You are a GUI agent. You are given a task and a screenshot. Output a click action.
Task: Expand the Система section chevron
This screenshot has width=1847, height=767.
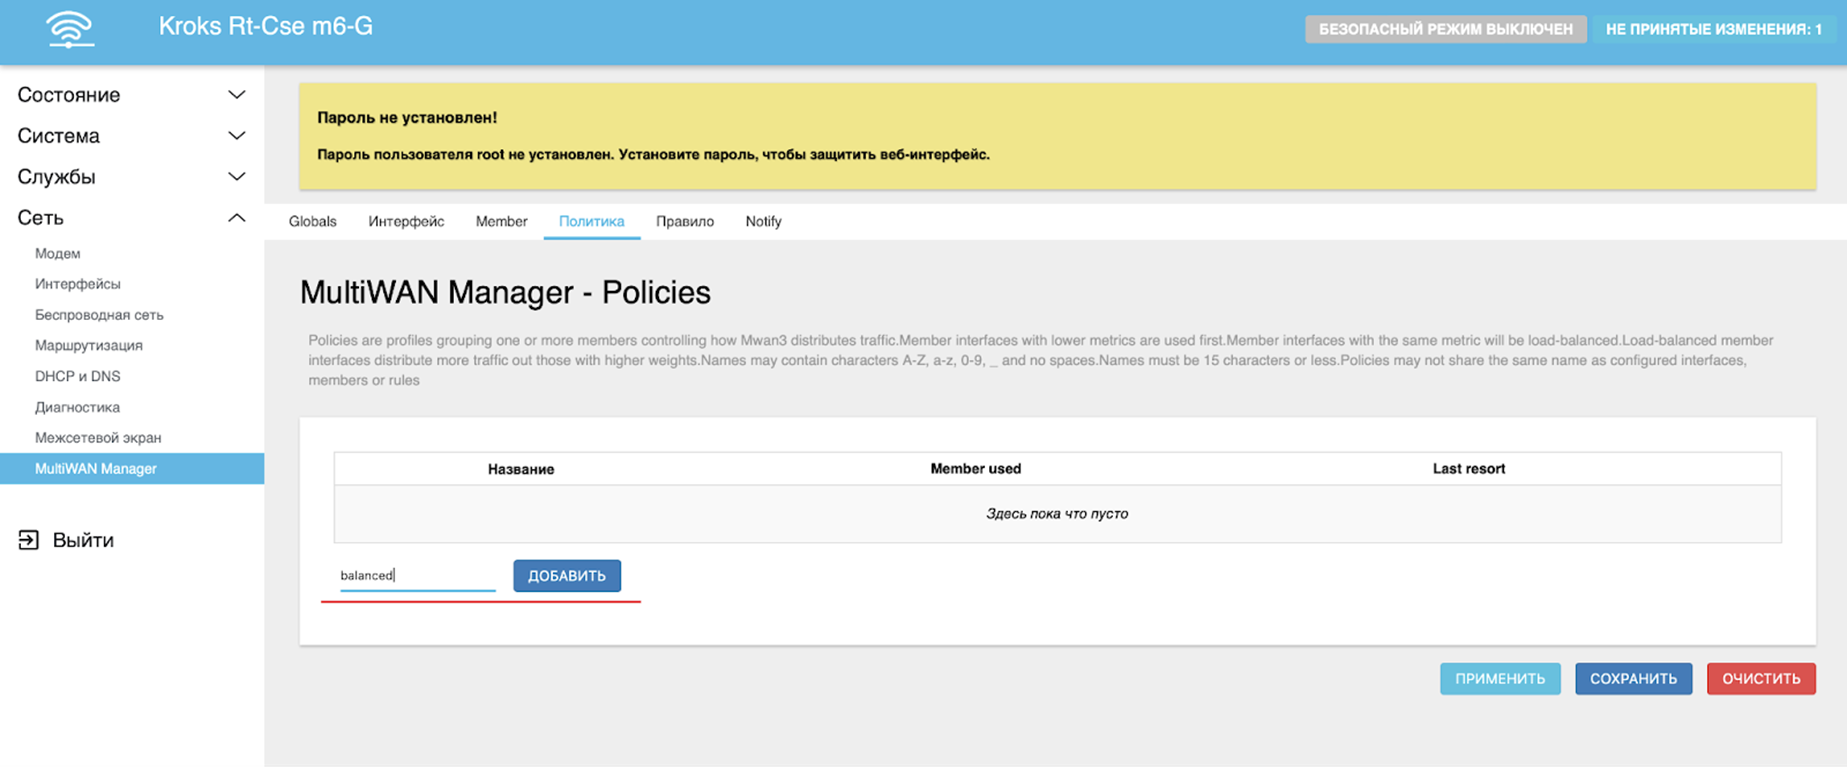pos(236,136)
